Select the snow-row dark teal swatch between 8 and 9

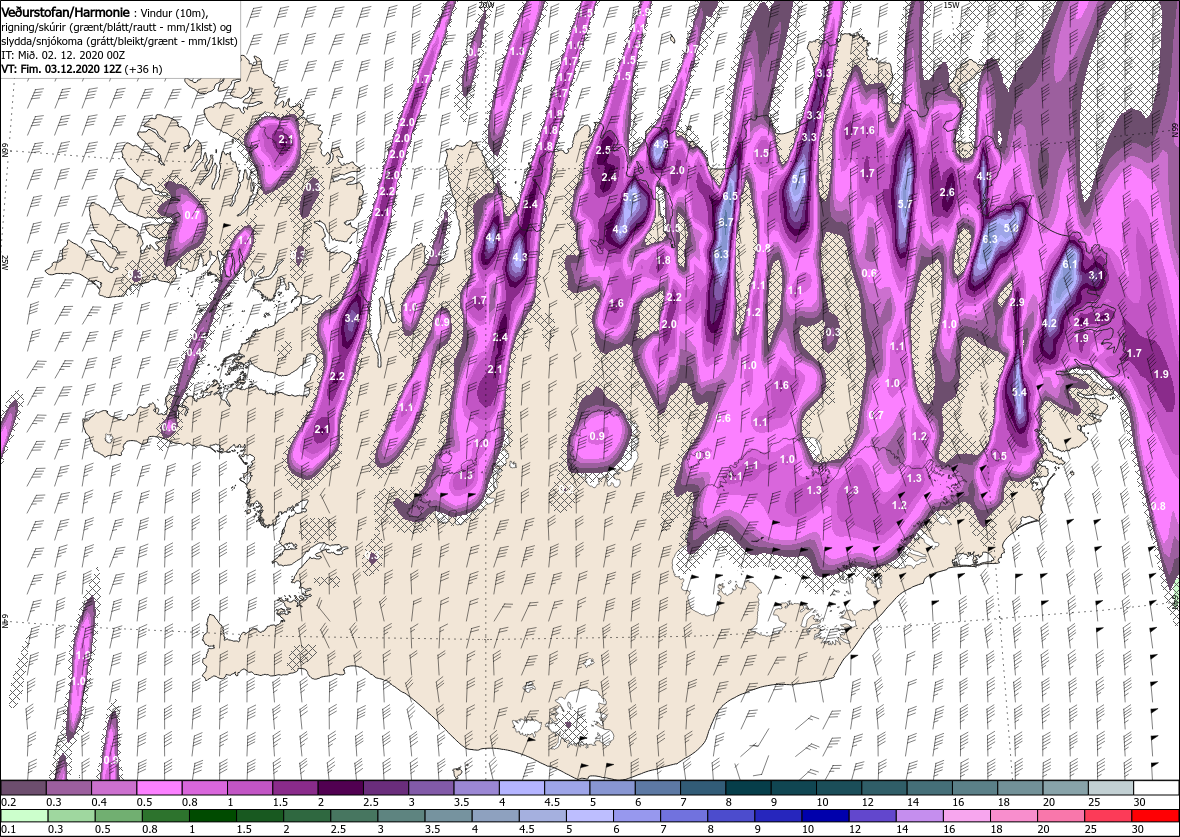click(x=749, y=787)
